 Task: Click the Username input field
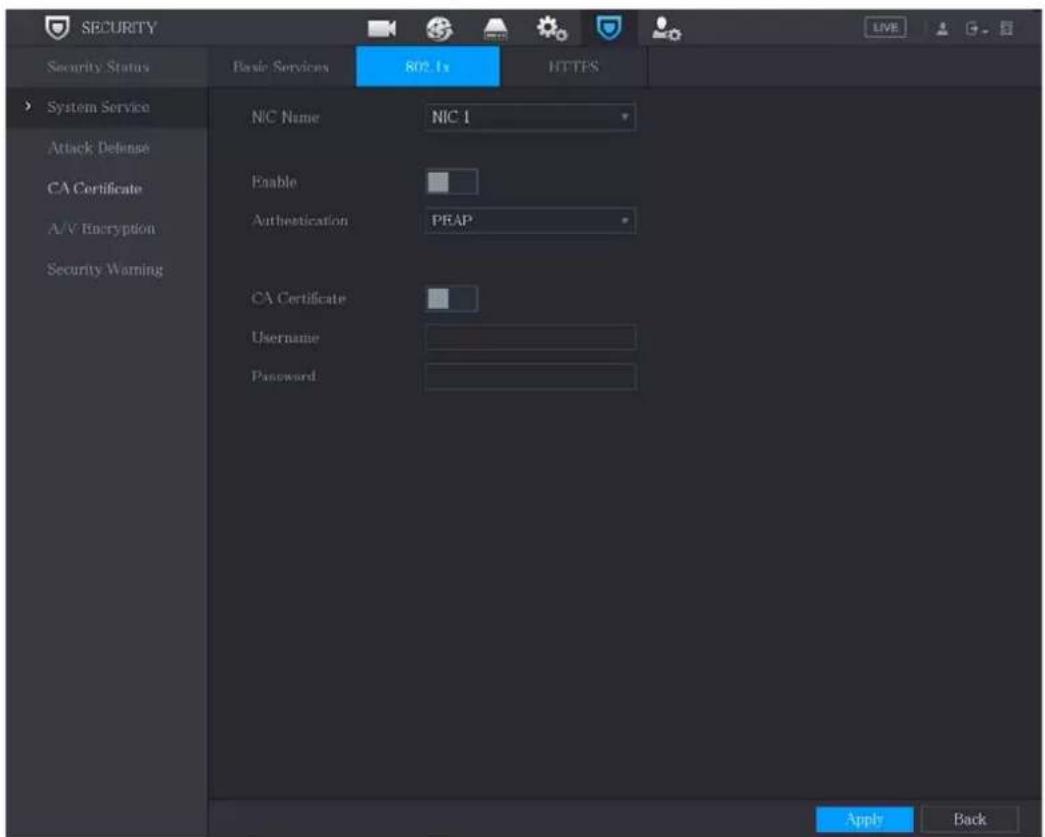pos(530,337)
